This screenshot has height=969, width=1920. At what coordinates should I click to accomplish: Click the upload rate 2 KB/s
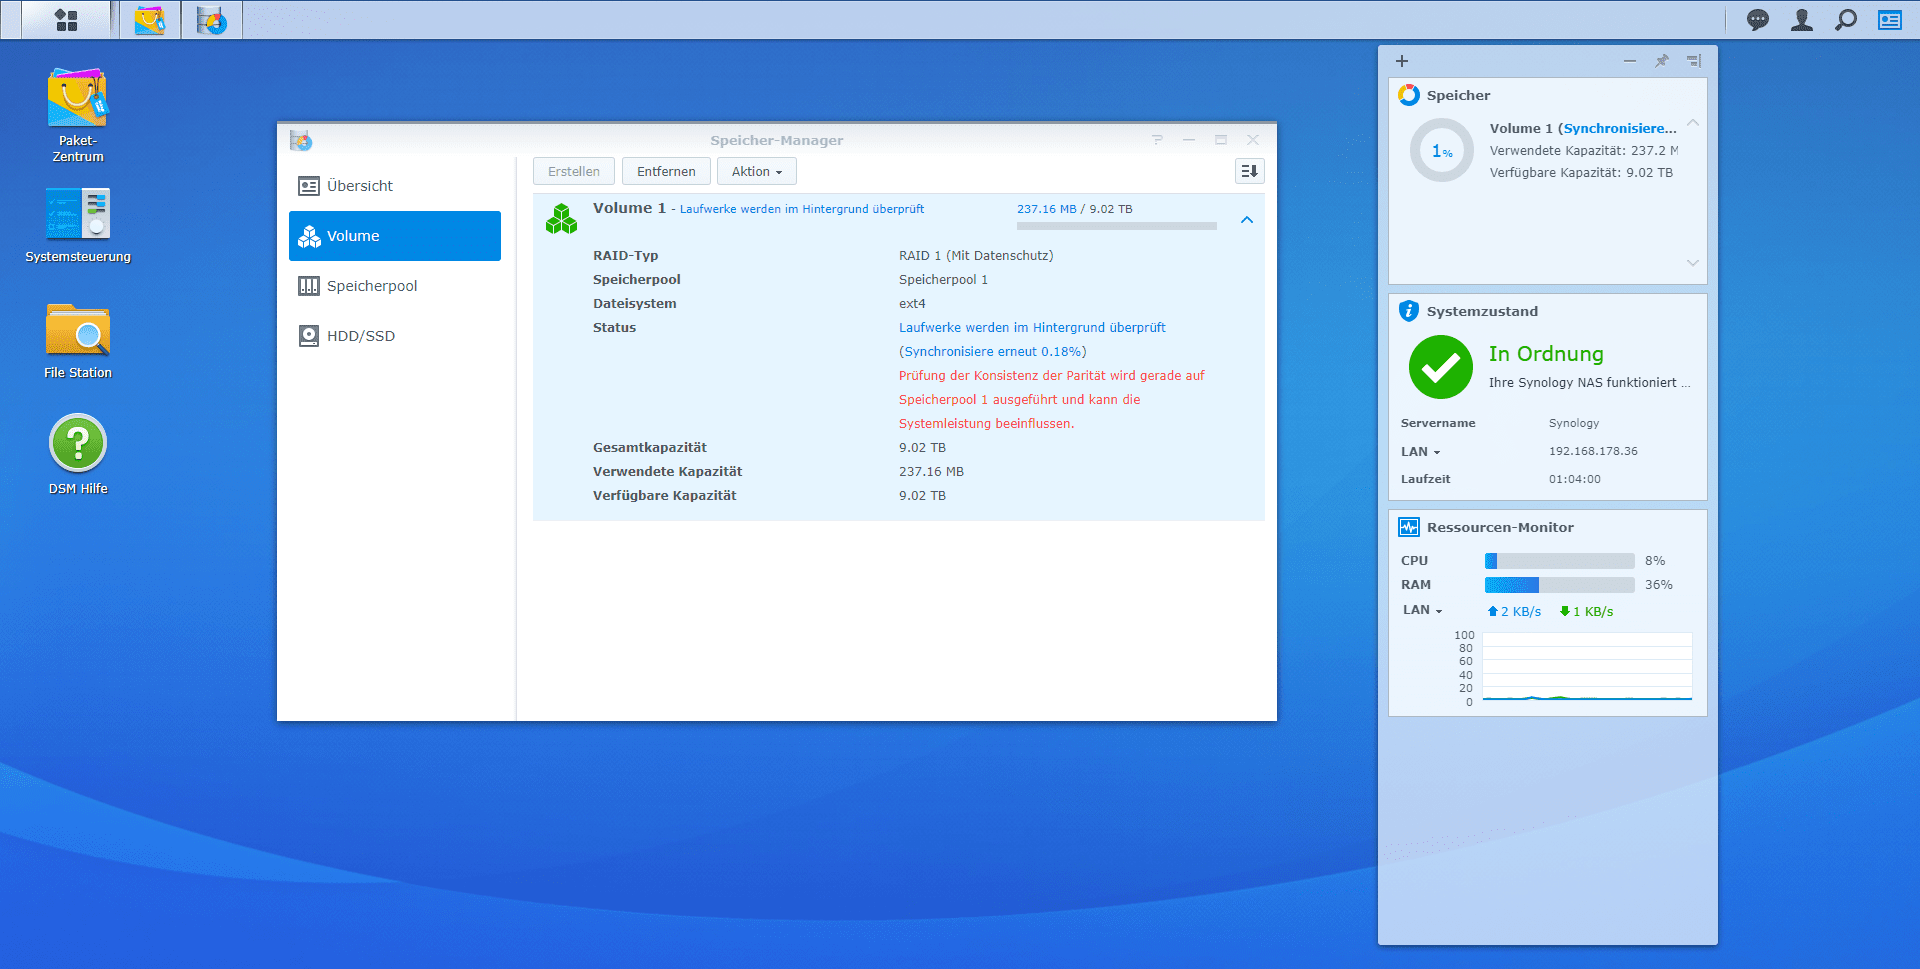point(1514,611)
